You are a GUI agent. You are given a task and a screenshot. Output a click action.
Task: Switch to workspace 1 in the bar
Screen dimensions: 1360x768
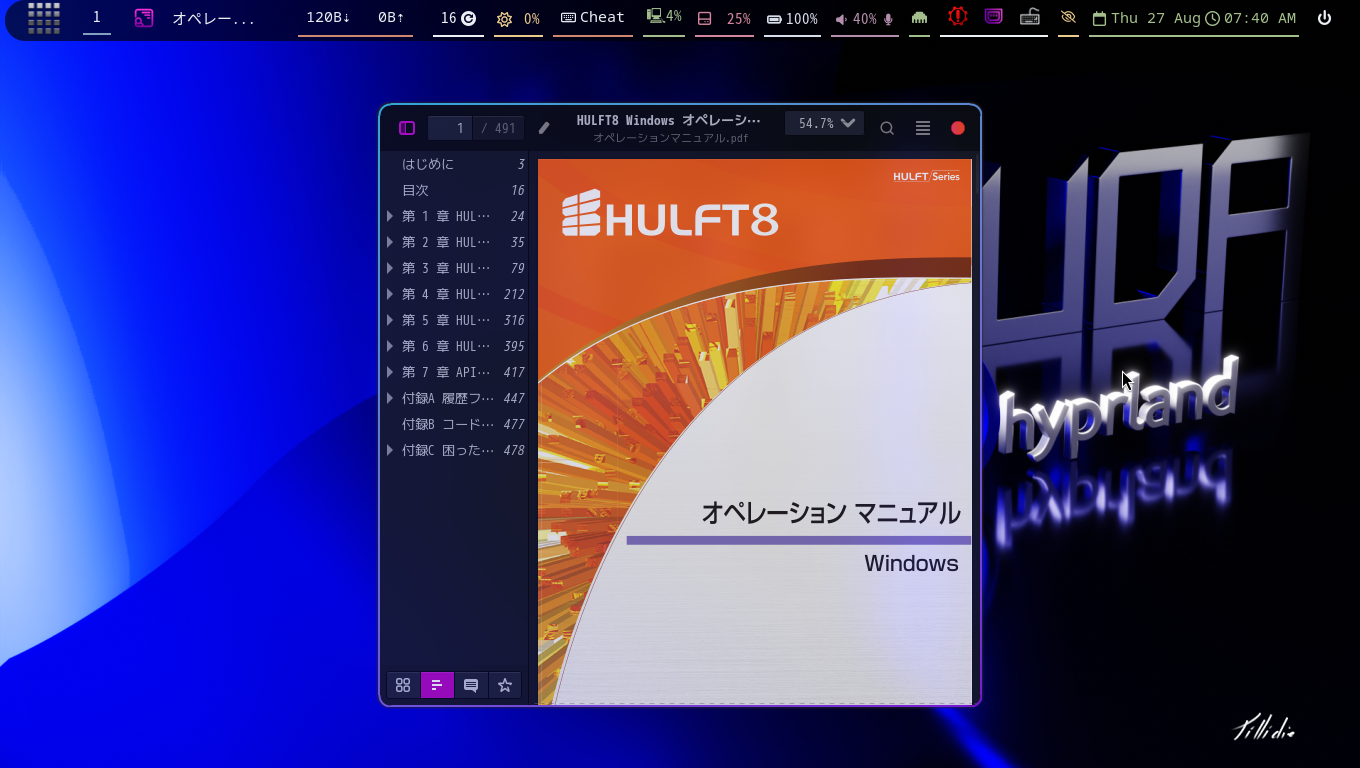97,18
